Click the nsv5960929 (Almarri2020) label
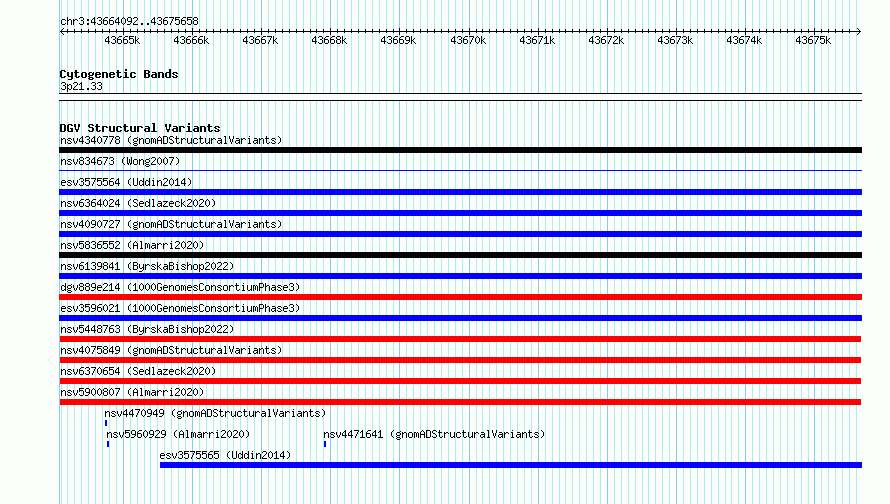Image resolution: width=890 pixels, height=504 pixels. 178,434
